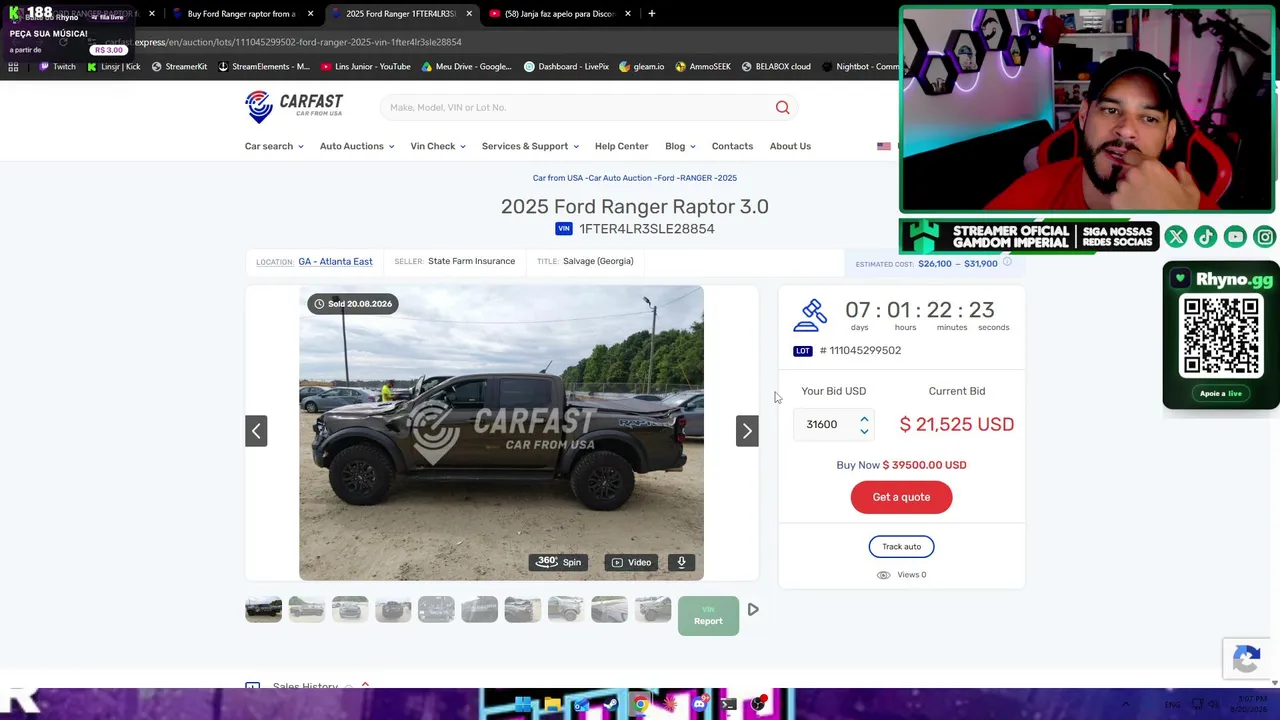The height and width of the screenshot is (720, 1280).
Task: Click the Get a quote button
Action: click(901, 497)
